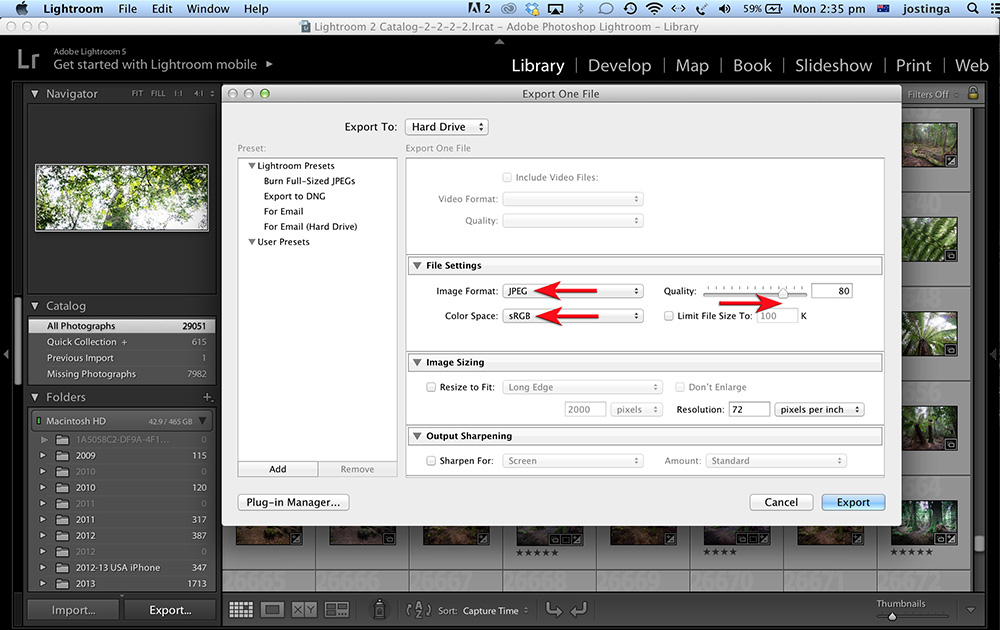1000x630 pixels.
Task: Open Survey view icon in the toolbar
Action: pyautogui.click(x=336, y=610)
